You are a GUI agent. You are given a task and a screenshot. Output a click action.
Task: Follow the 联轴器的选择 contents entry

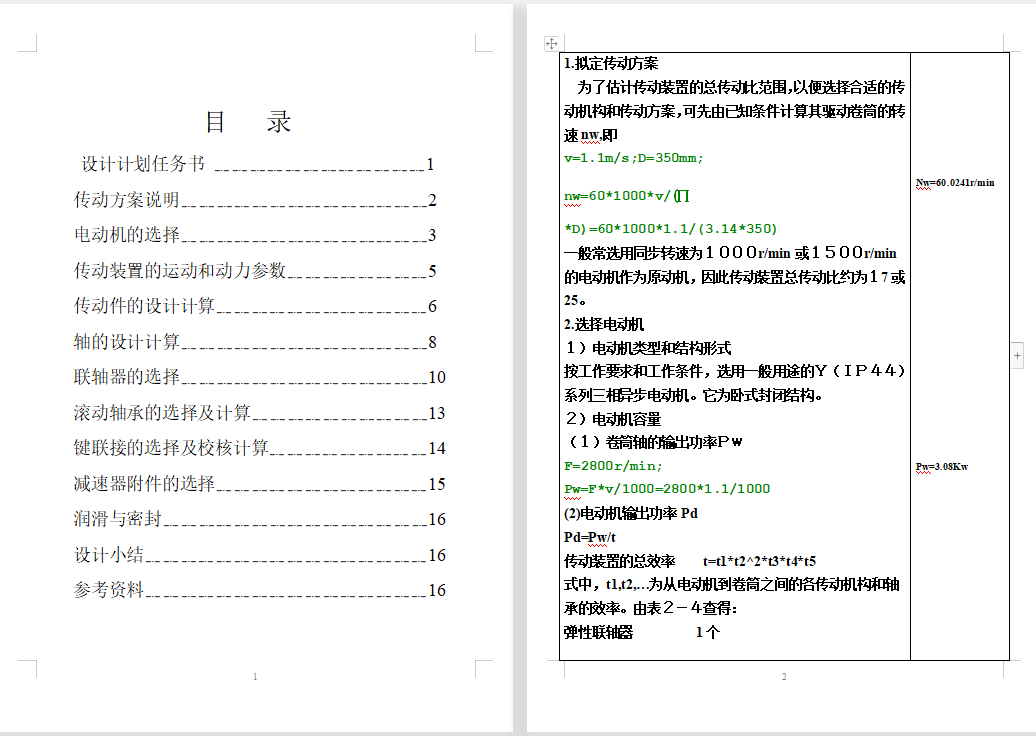coord(127,377)
